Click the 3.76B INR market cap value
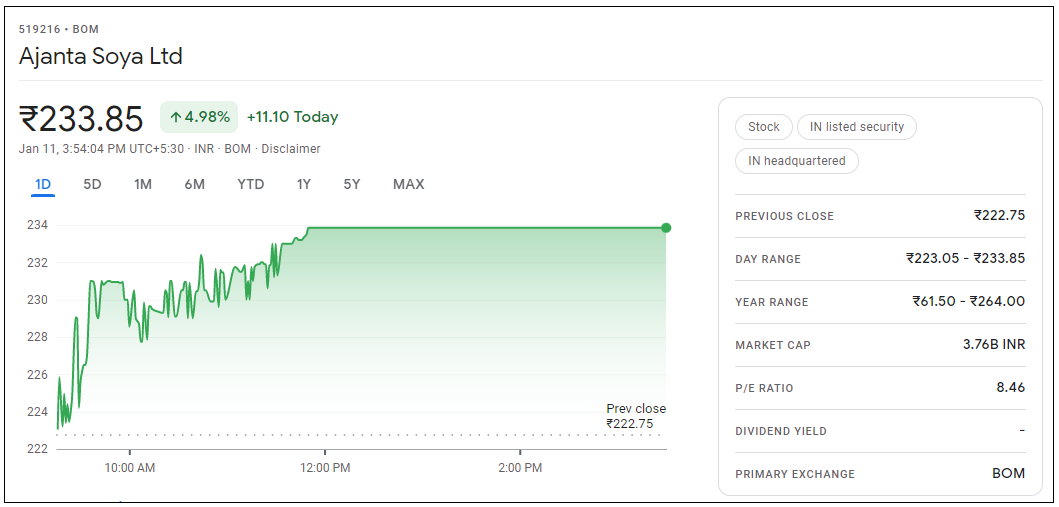 (x=994, y=345)
